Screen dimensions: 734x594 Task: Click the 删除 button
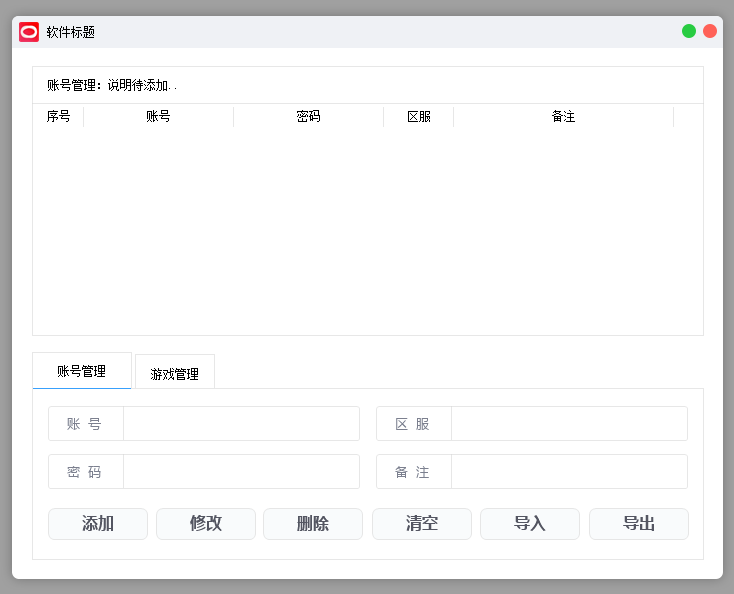(313, 524)
